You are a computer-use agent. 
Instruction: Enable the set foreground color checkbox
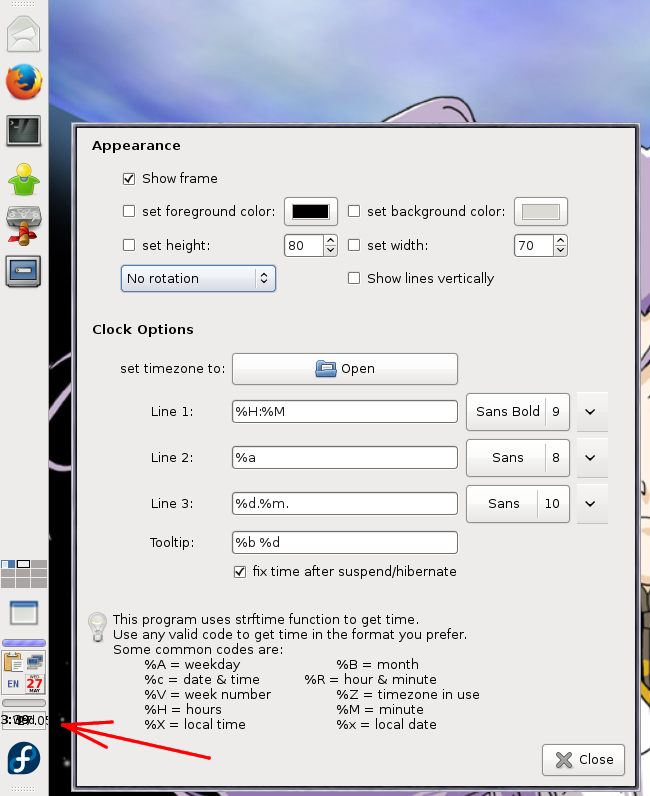[129, 212]
